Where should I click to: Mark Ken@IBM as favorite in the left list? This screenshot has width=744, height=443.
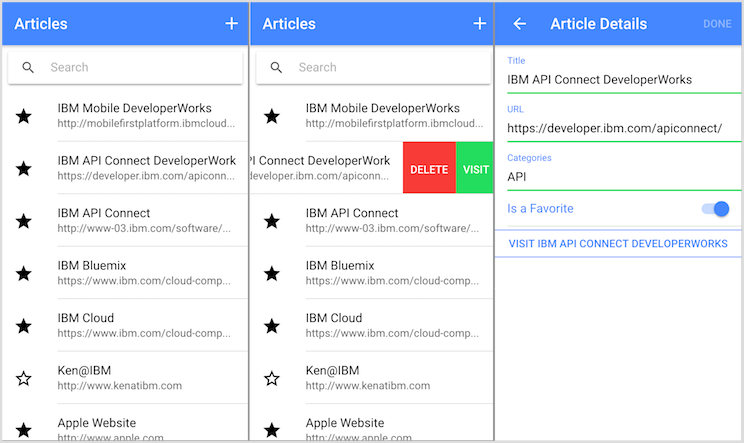(24, 378)
